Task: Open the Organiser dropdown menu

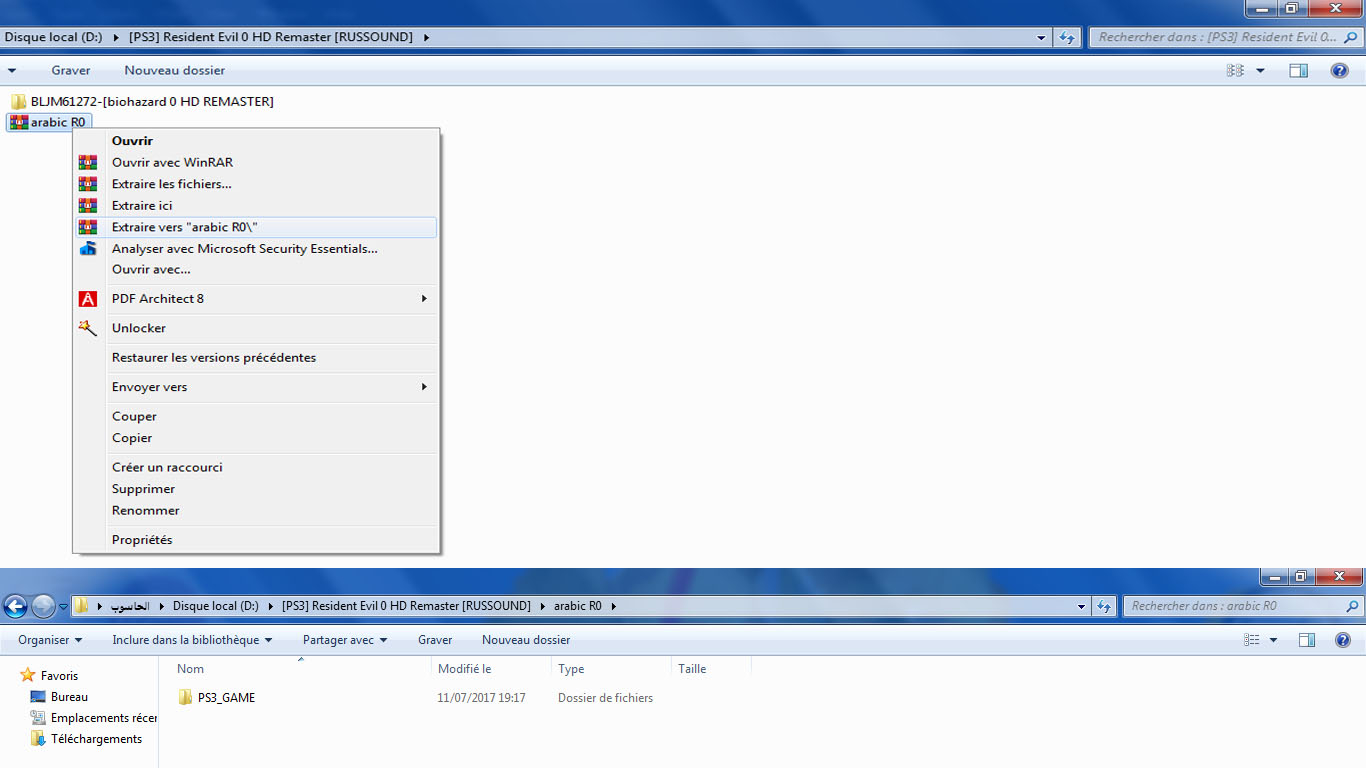Action: pyautogui.click(x=50, y=640)
